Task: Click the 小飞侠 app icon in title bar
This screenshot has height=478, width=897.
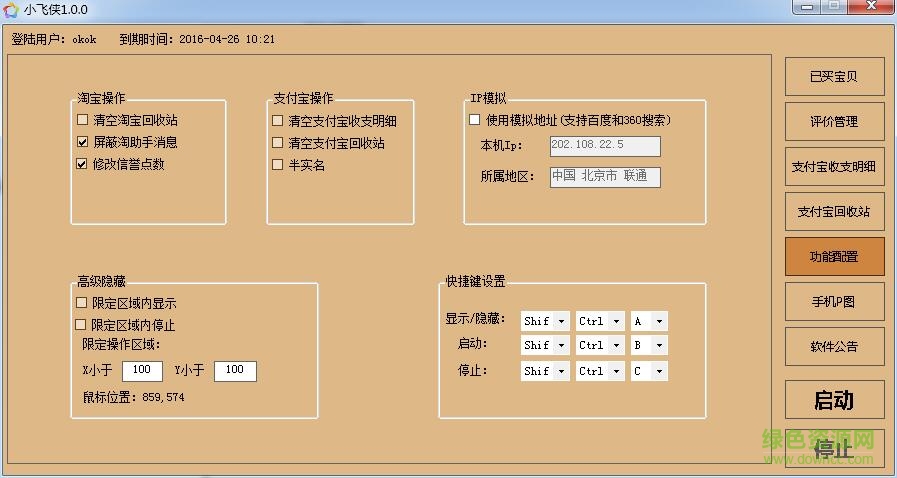Action: coord(11,10)
